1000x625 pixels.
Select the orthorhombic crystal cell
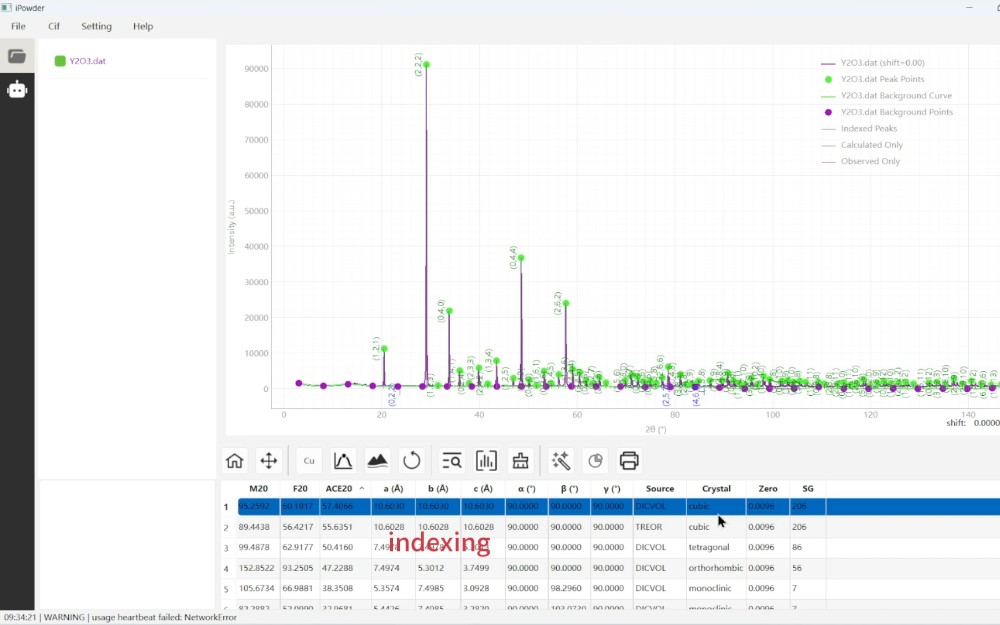click(x=716, y=568)
